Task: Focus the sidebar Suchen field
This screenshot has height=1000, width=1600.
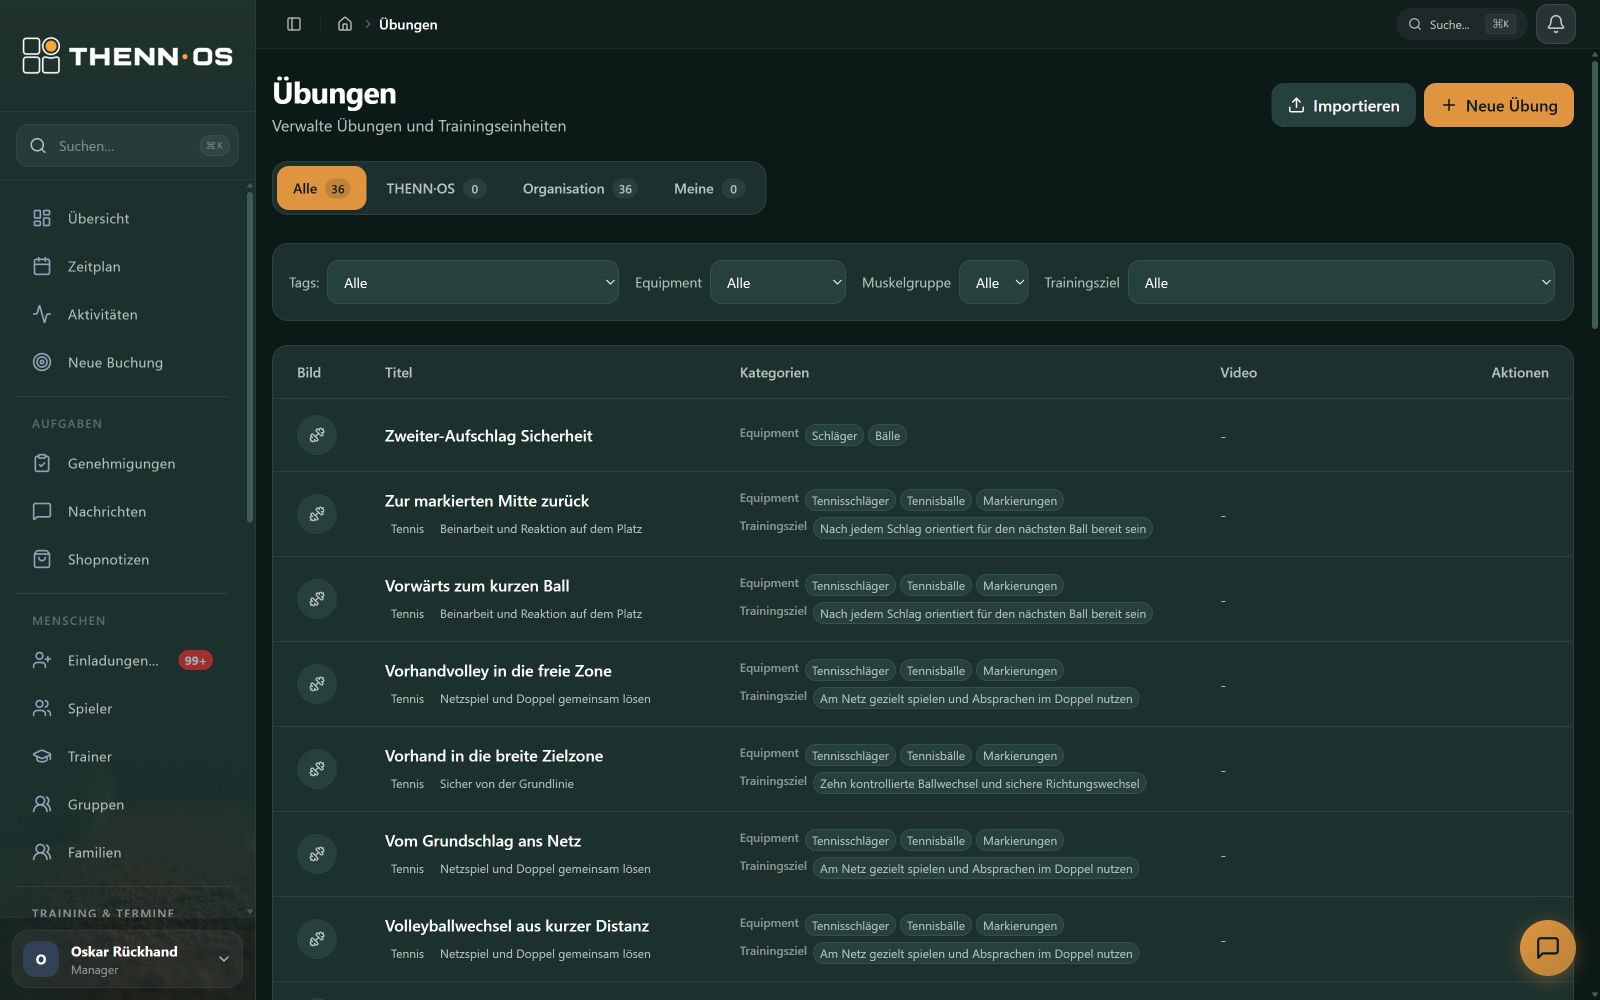Action: click(127, 145)
